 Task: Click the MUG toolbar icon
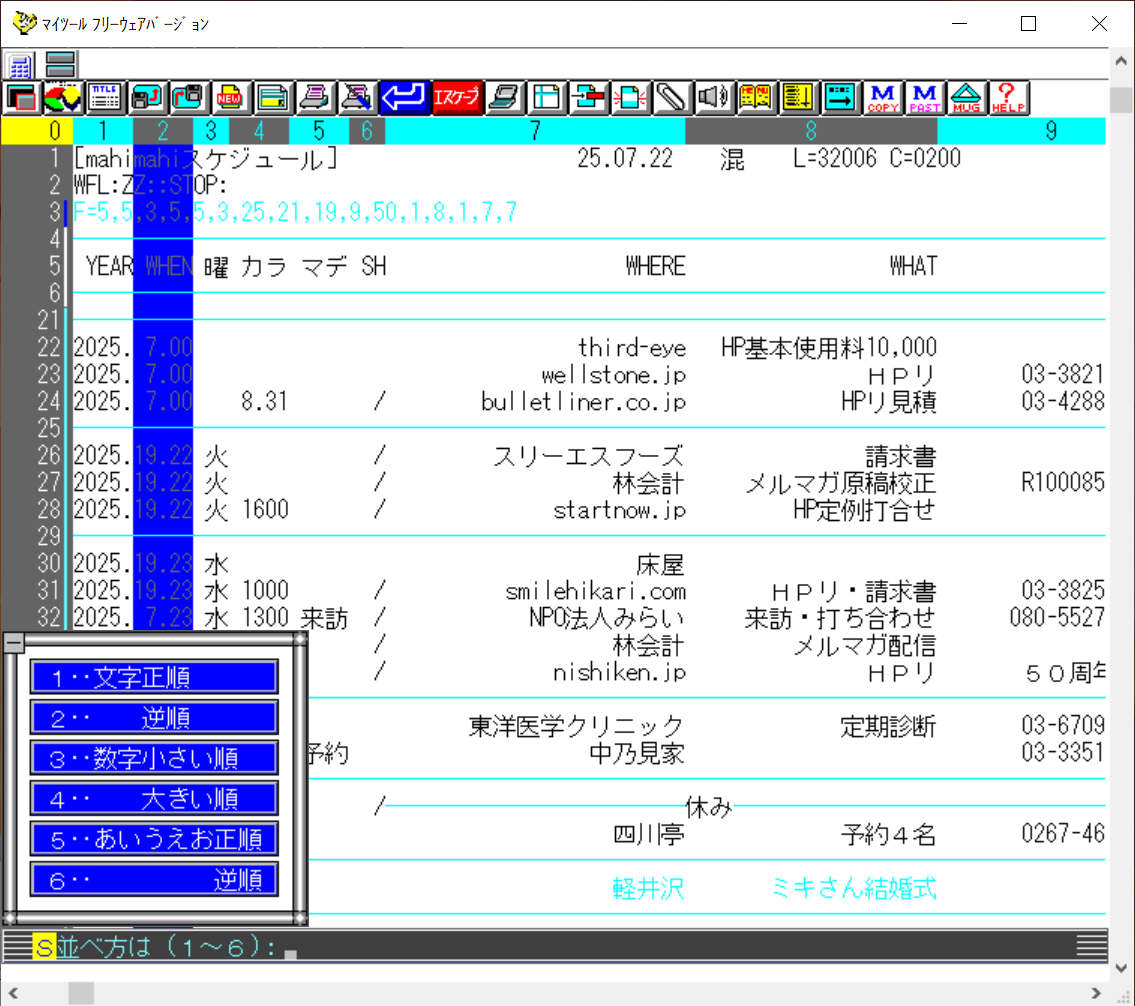pyautogui.click(x=966, y=97)
